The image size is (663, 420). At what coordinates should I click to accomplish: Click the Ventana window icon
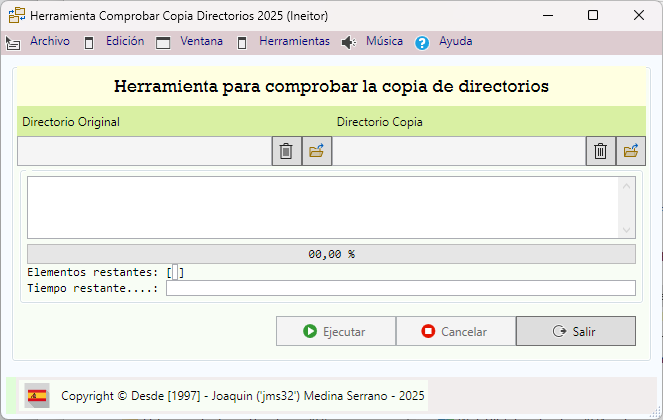tap(163, 43)
